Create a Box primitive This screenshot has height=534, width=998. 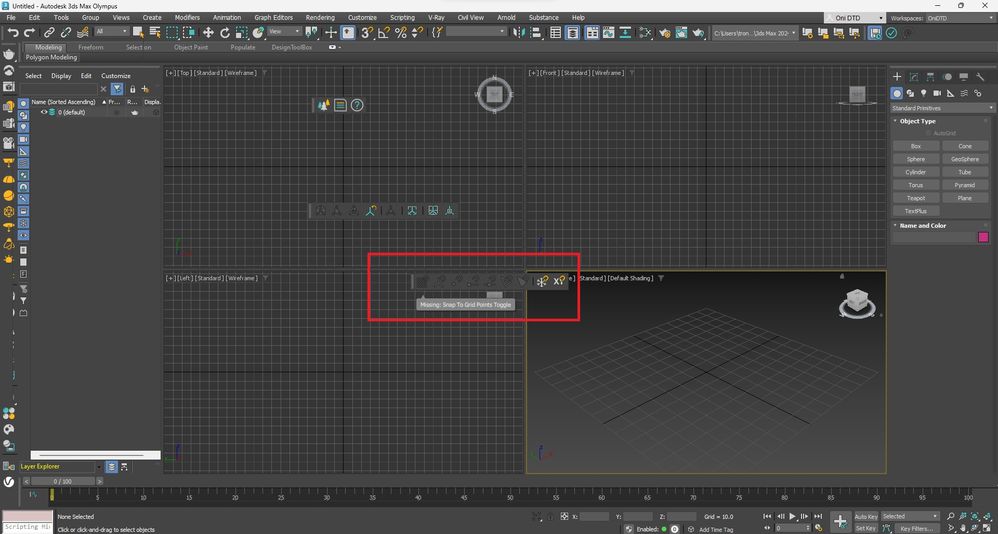click(916, 146)
